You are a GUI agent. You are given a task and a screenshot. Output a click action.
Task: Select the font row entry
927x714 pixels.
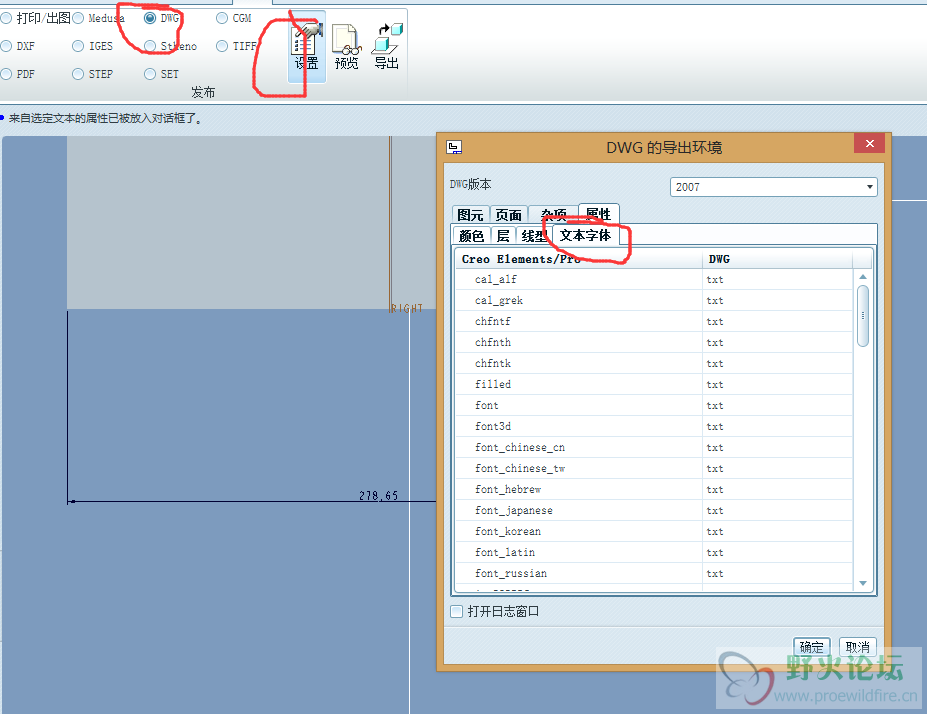point(654,405)
